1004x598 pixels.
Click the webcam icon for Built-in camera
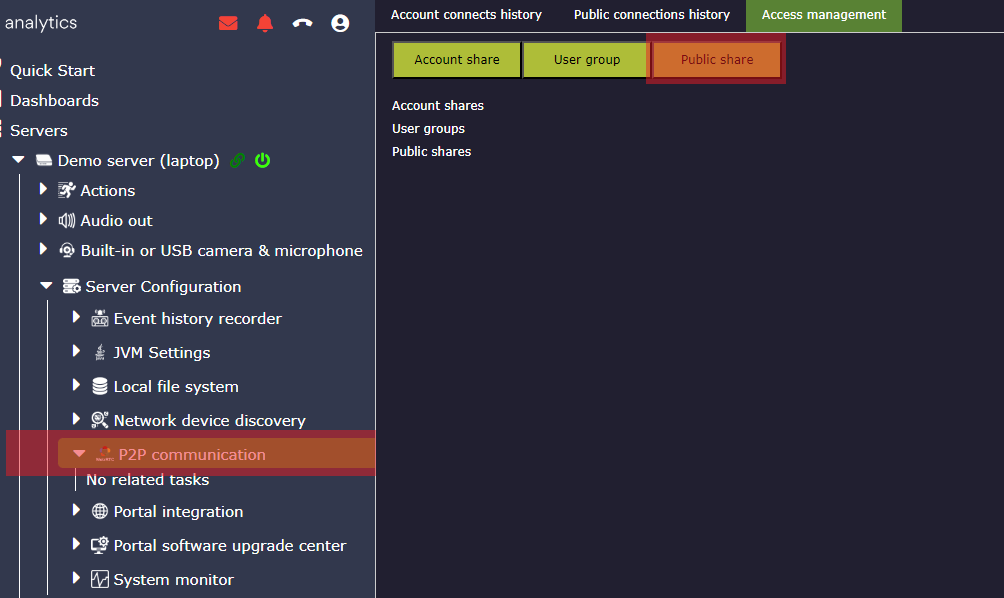(67, 250)
